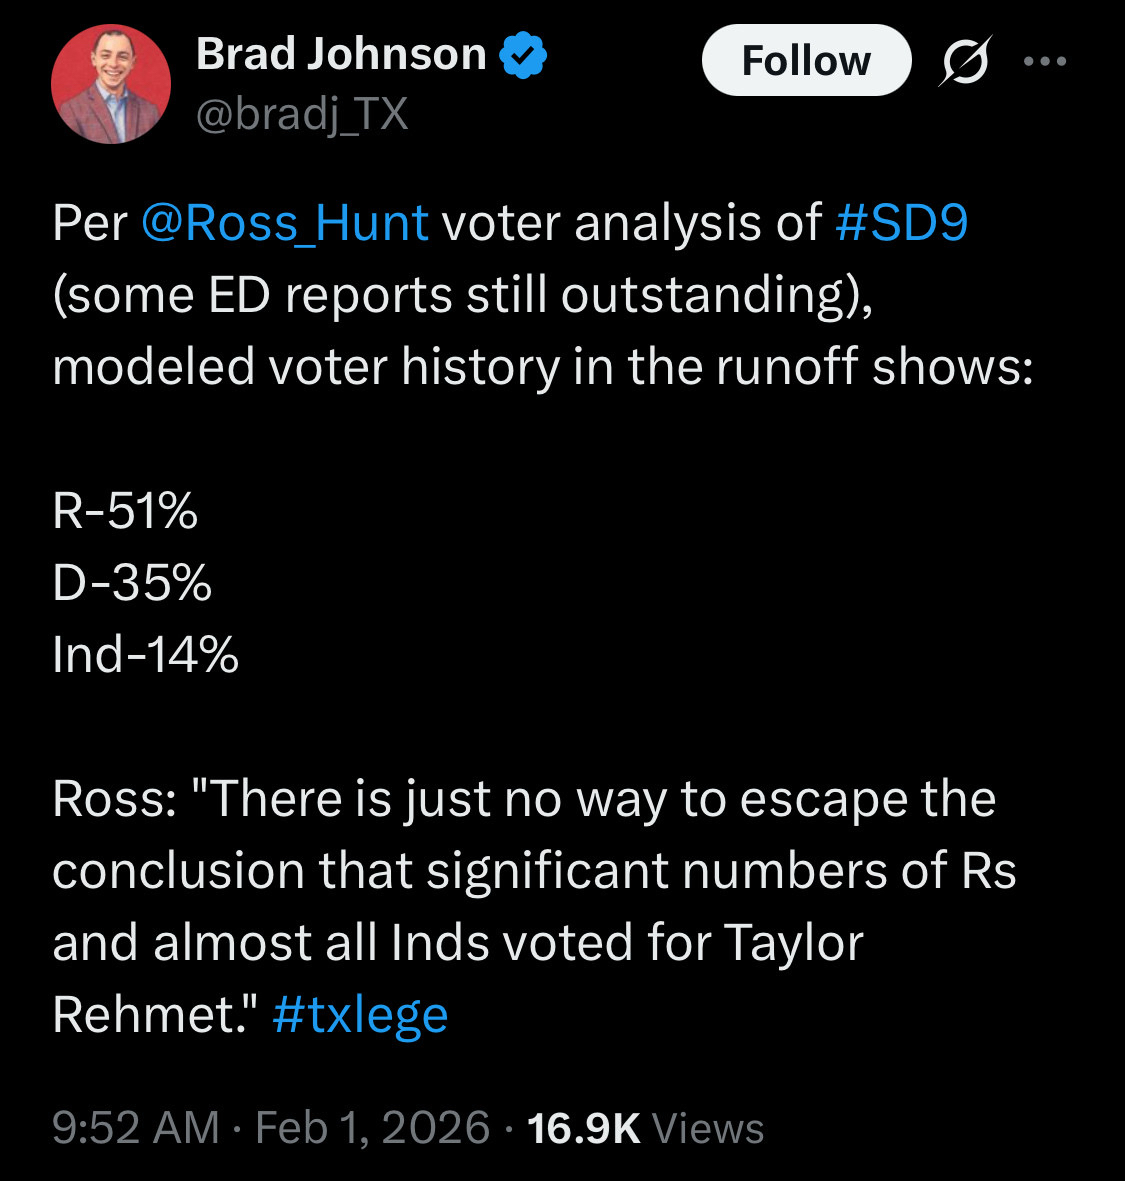Click "(some ED reports still outstanding)" text
This screenshot has height=1181, width=1125.
[462, 294]
